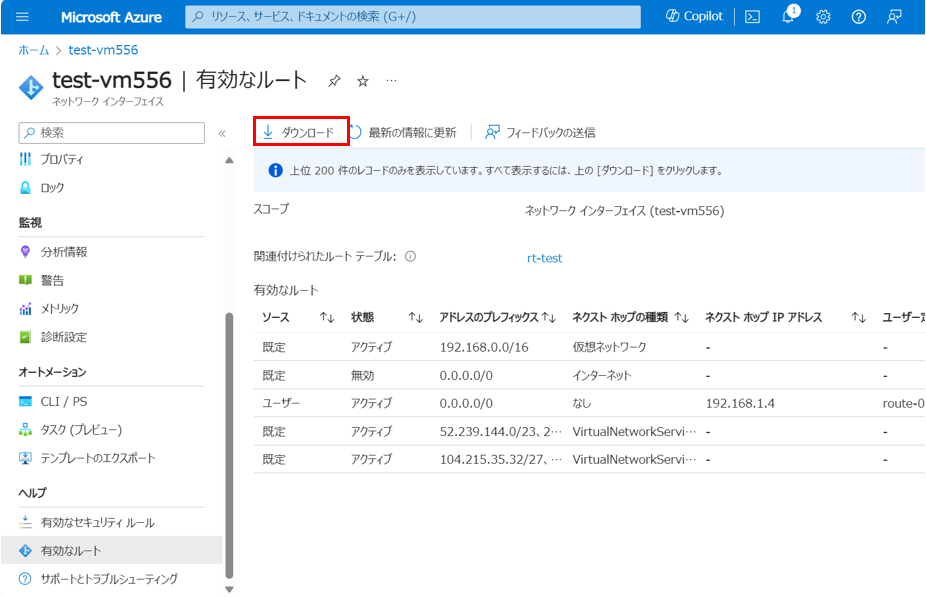
Task: Open 警告 in the sidebar
Action: (x=52, y=280)
